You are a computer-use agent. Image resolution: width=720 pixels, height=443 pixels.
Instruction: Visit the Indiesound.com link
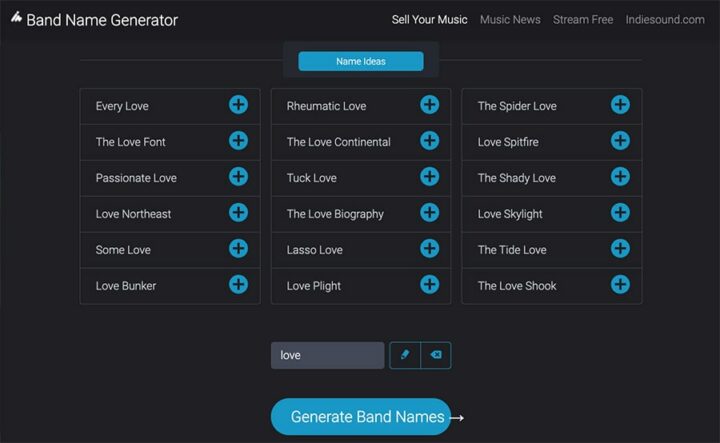pos(665,19)
